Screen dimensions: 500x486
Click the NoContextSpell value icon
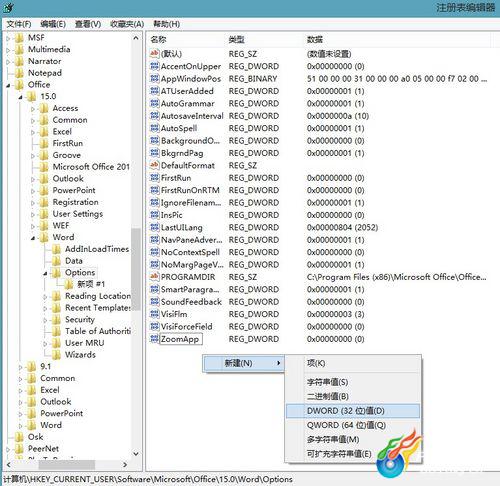coord(154,252)
